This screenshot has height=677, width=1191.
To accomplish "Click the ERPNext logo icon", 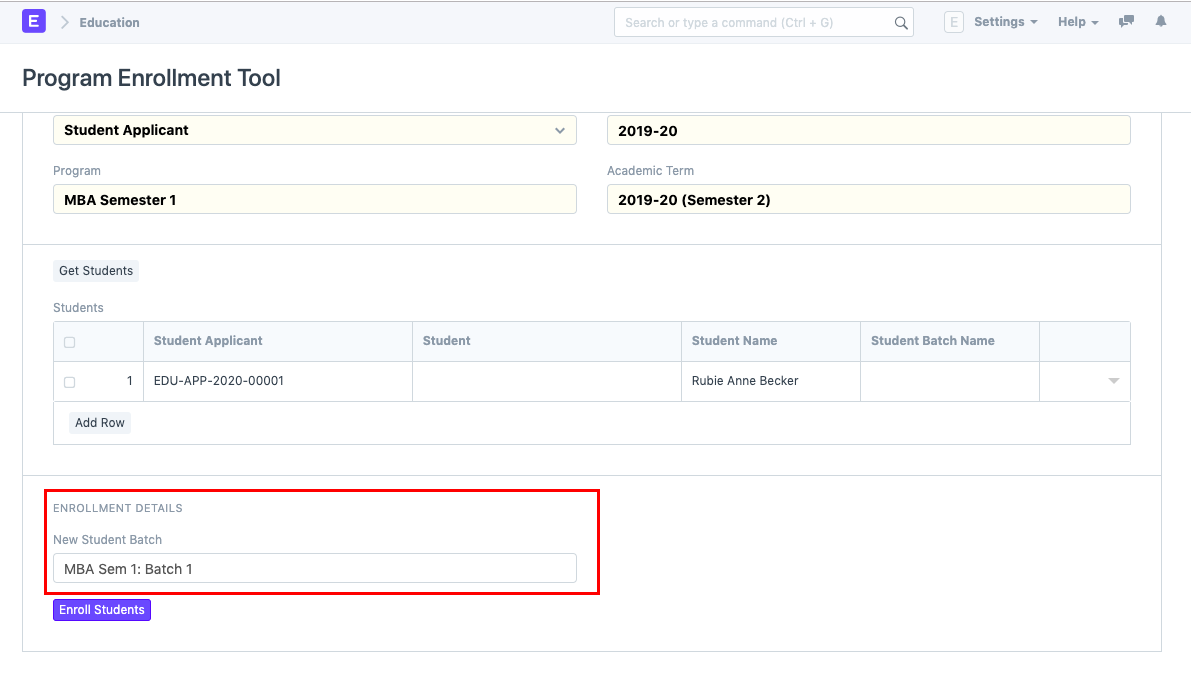I will pos(34,20).
